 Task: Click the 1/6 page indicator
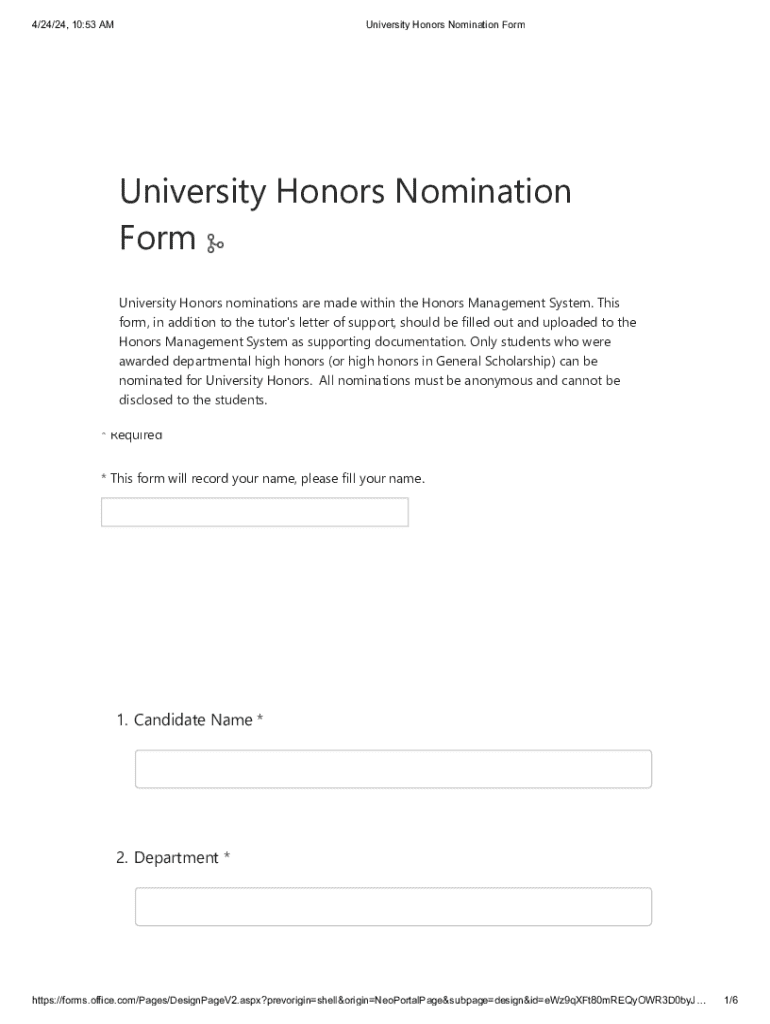click(x=731, y=1000)
